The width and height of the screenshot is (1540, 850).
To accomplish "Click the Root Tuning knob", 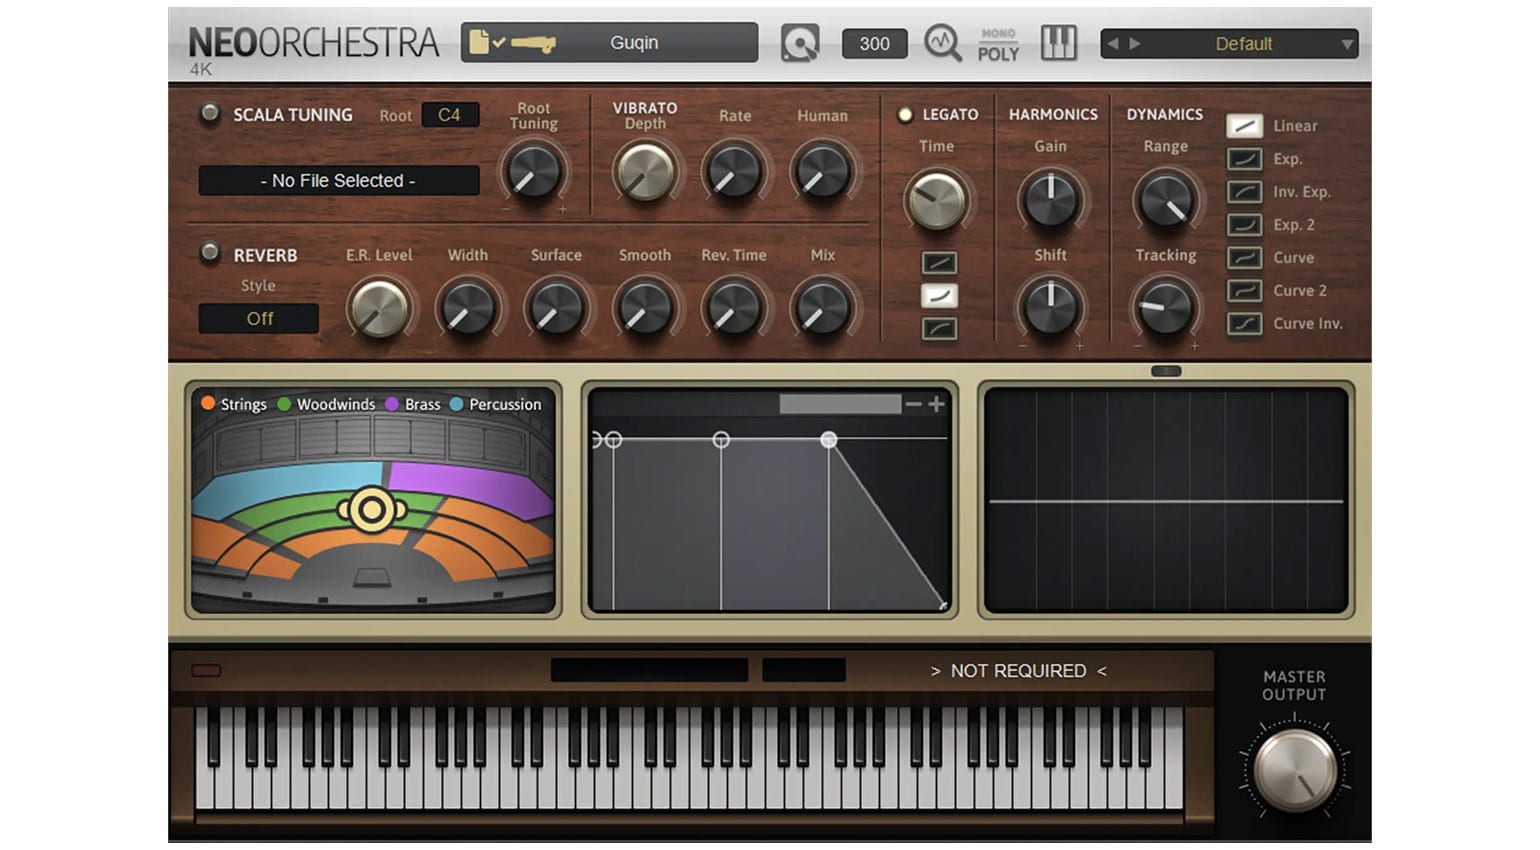I will coord(533,171).
